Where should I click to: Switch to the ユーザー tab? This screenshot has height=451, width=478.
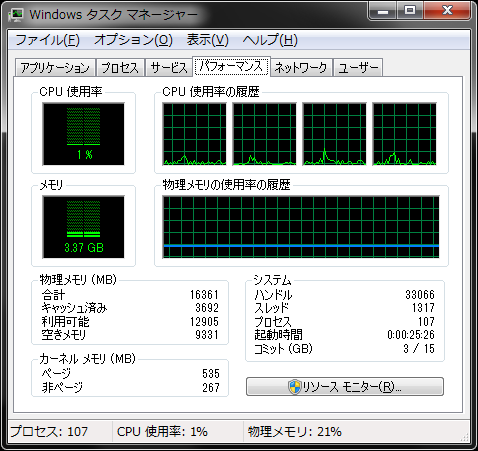point(358,68)
